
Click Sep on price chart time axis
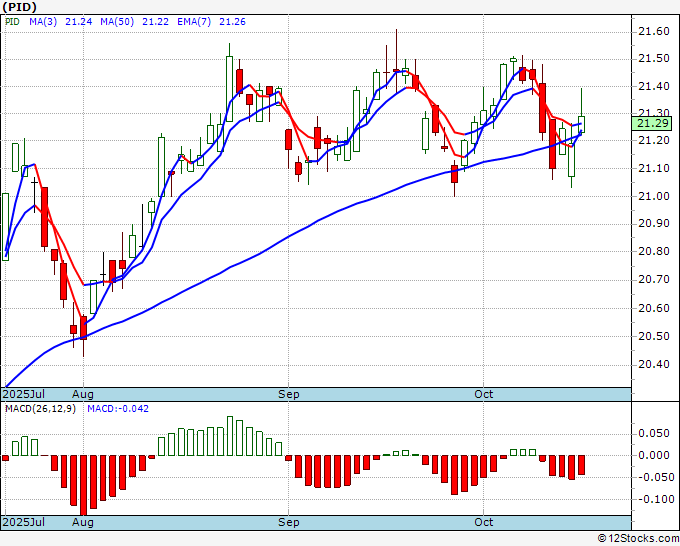coord(288,395)
